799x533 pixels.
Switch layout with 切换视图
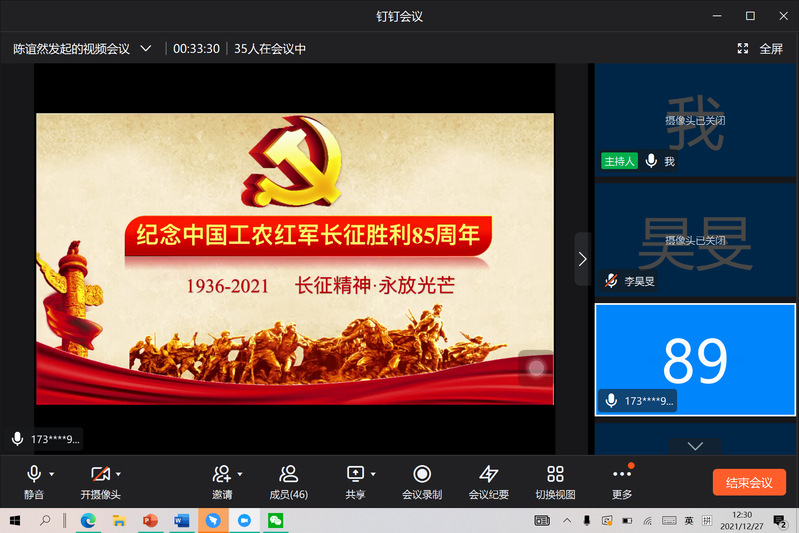555,482
